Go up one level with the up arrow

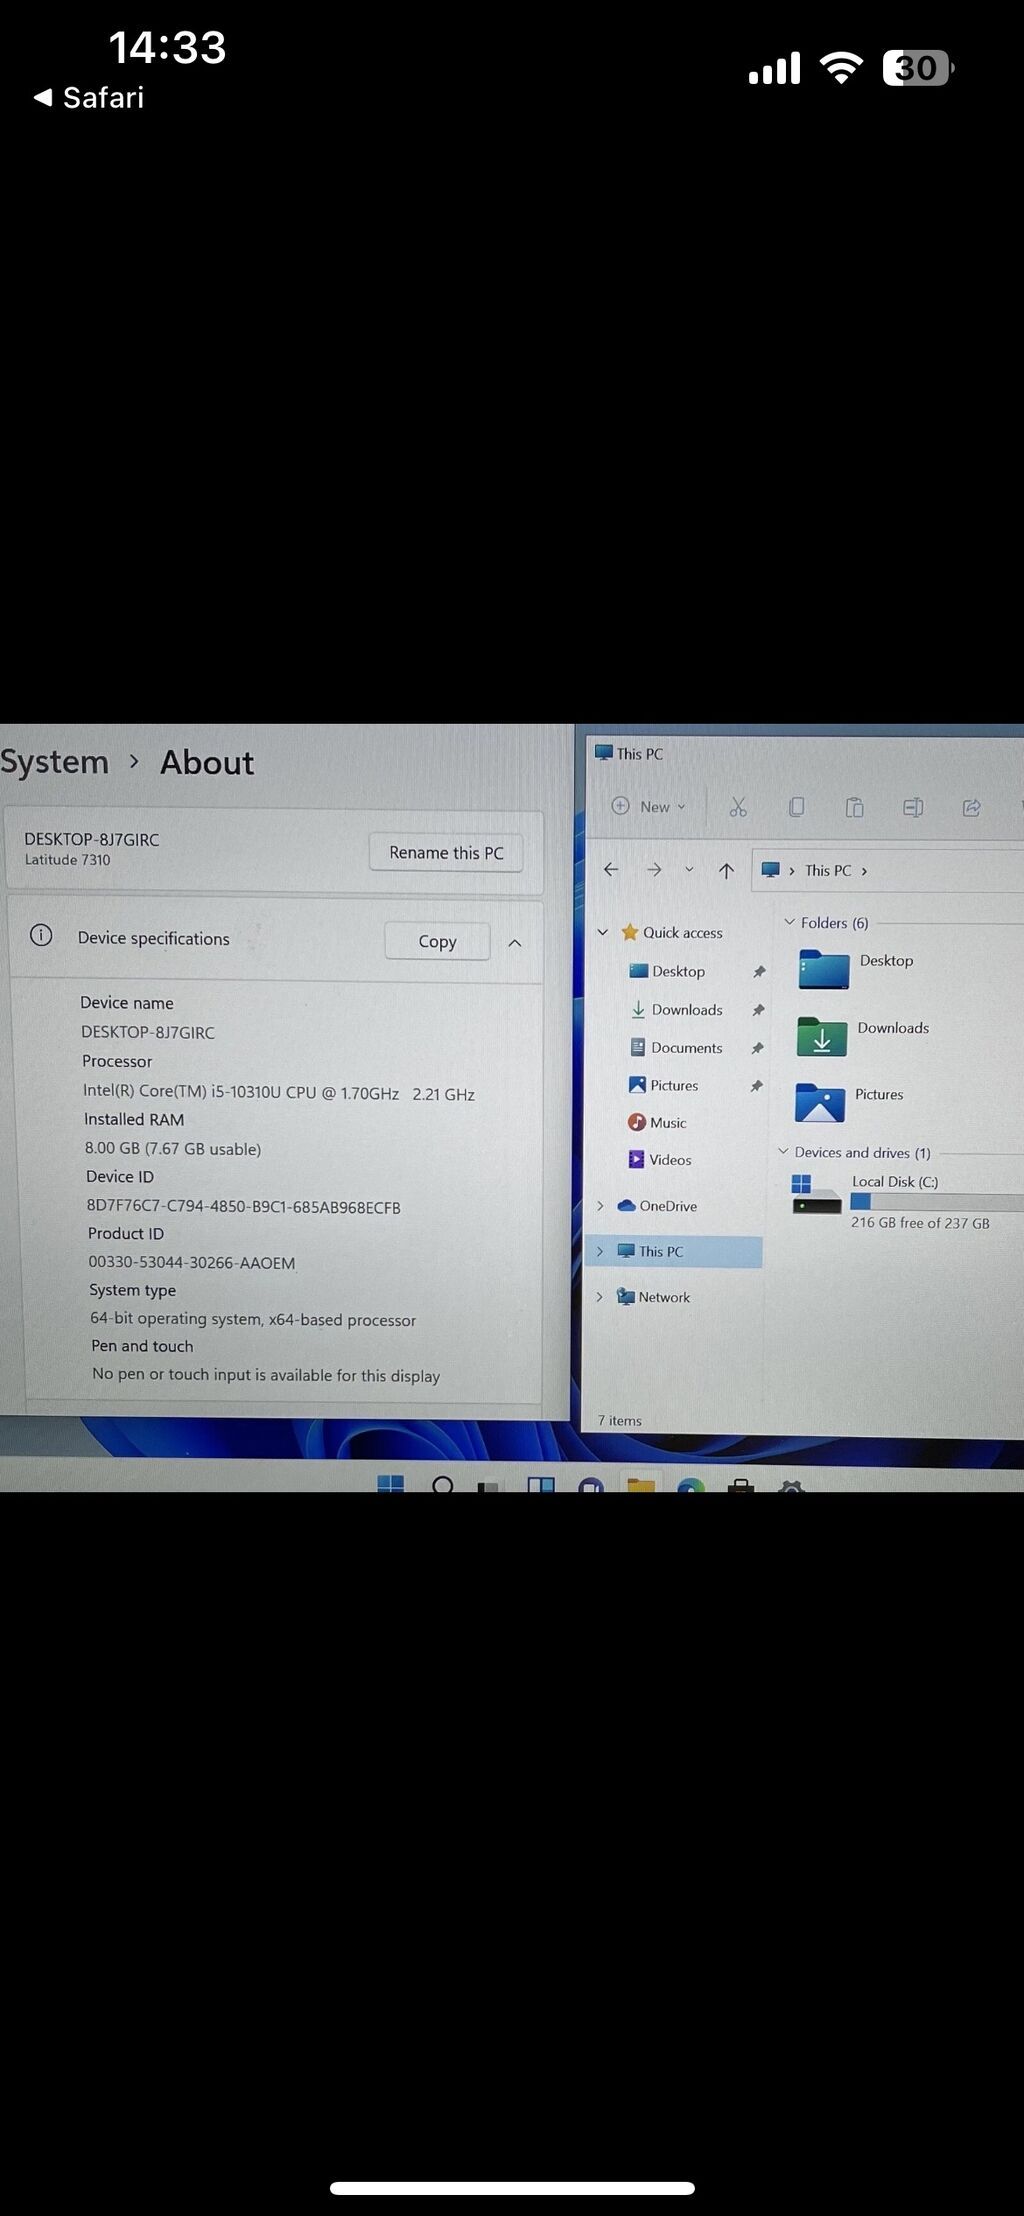pos(727,870)
